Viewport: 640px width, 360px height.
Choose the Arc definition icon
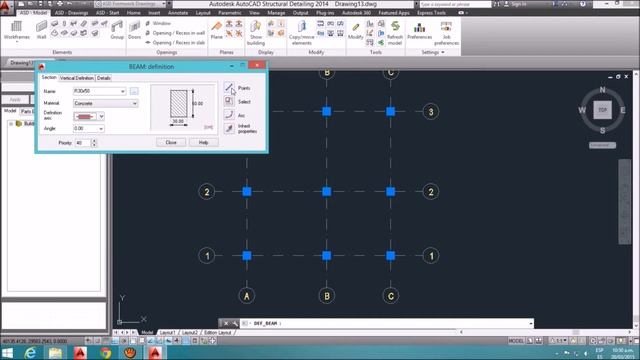coord(229,115)
